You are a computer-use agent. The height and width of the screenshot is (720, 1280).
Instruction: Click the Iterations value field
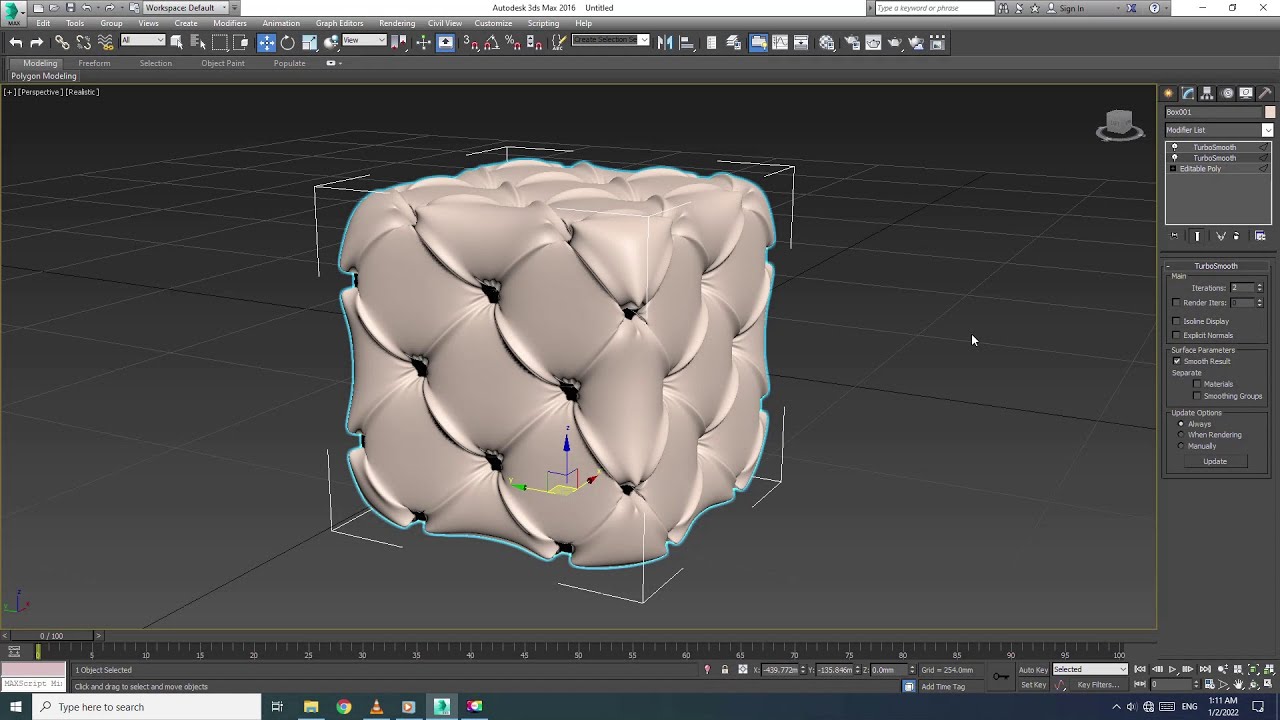point(1241,288)
